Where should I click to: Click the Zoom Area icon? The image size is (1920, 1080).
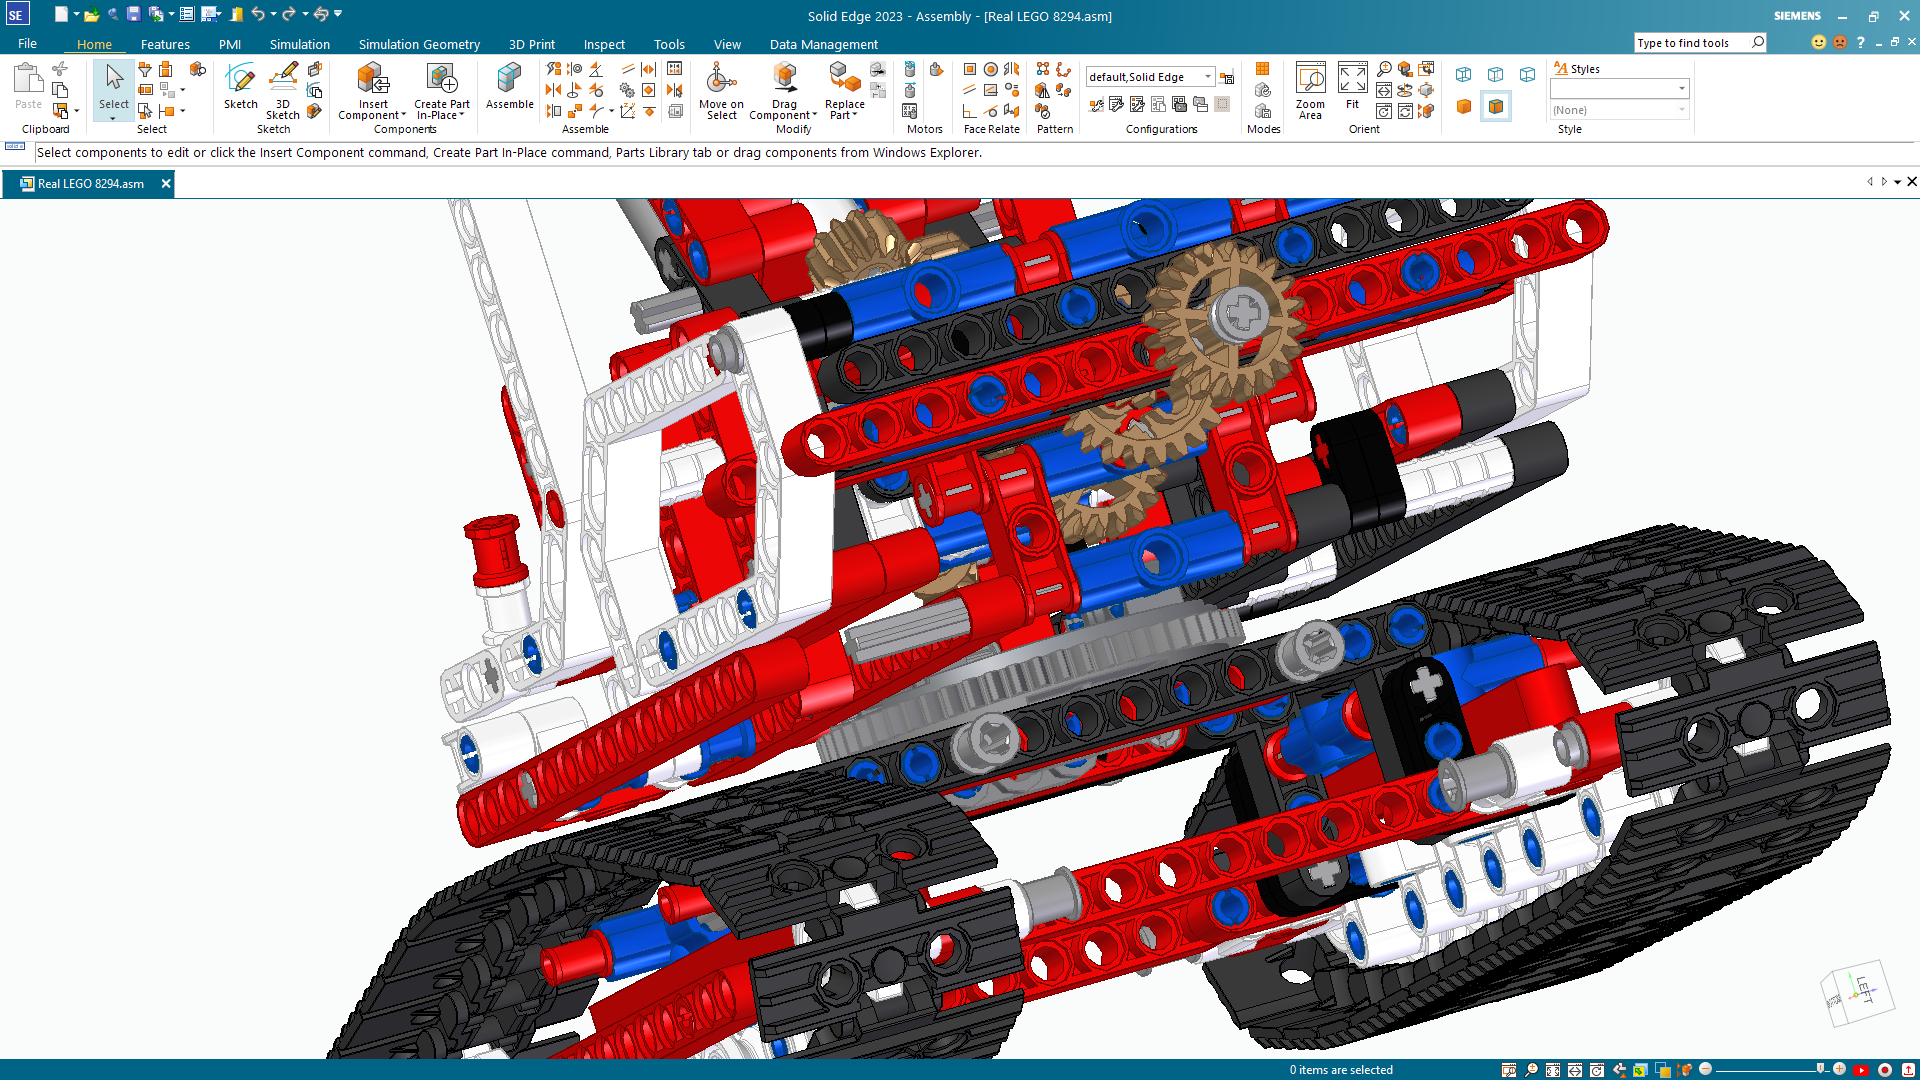click(1310, 78)
